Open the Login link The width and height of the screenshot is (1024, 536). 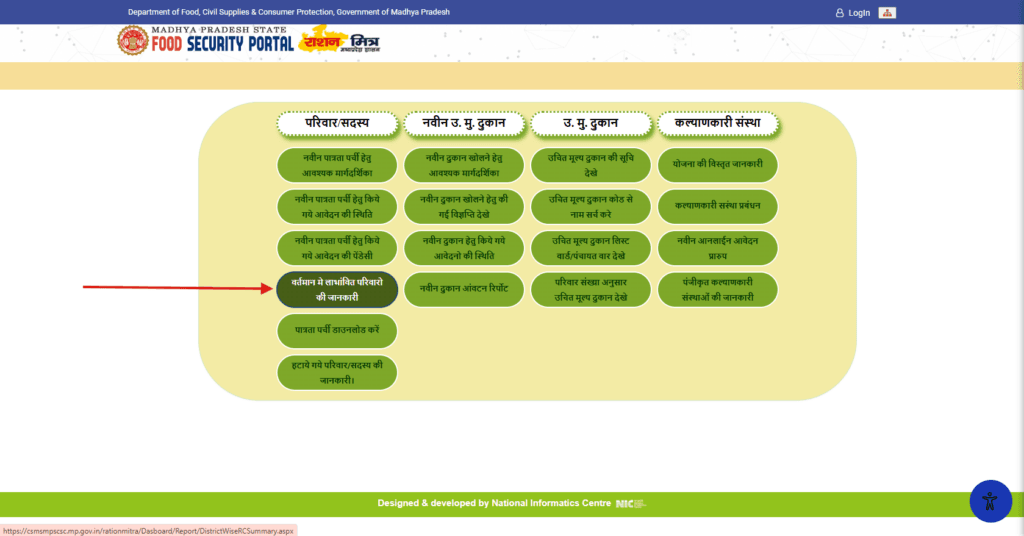859,13
